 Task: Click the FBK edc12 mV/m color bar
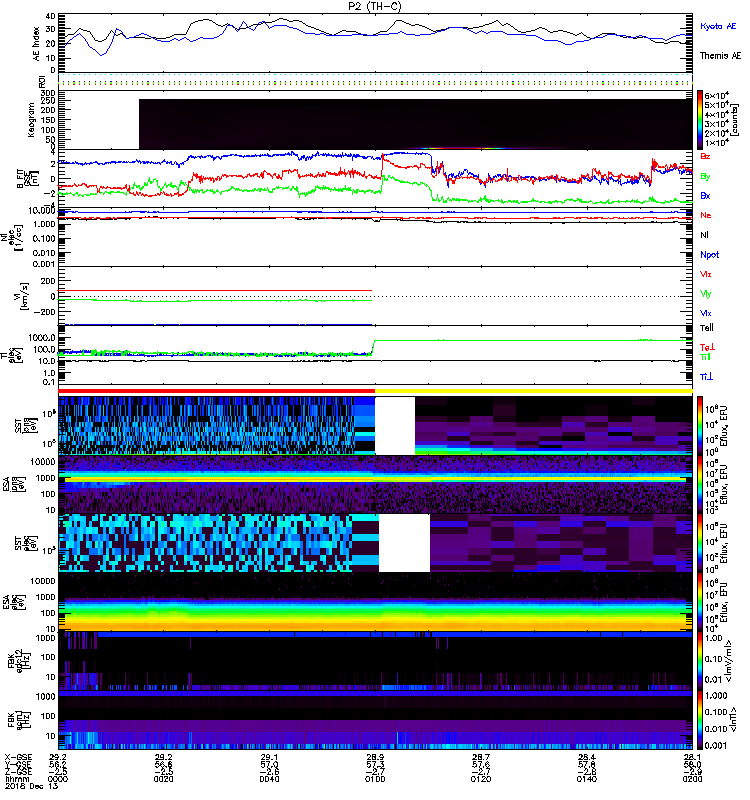point(700,660)
